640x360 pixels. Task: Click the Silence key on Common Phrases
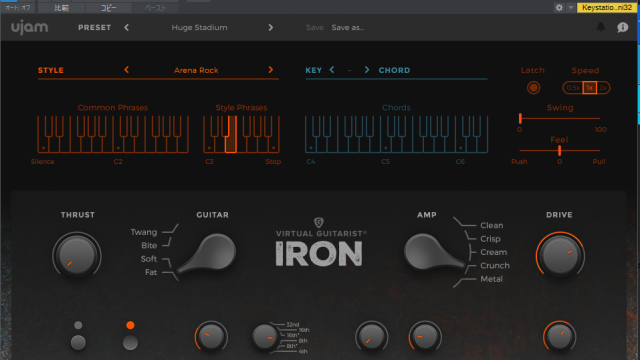coord(43,145)
